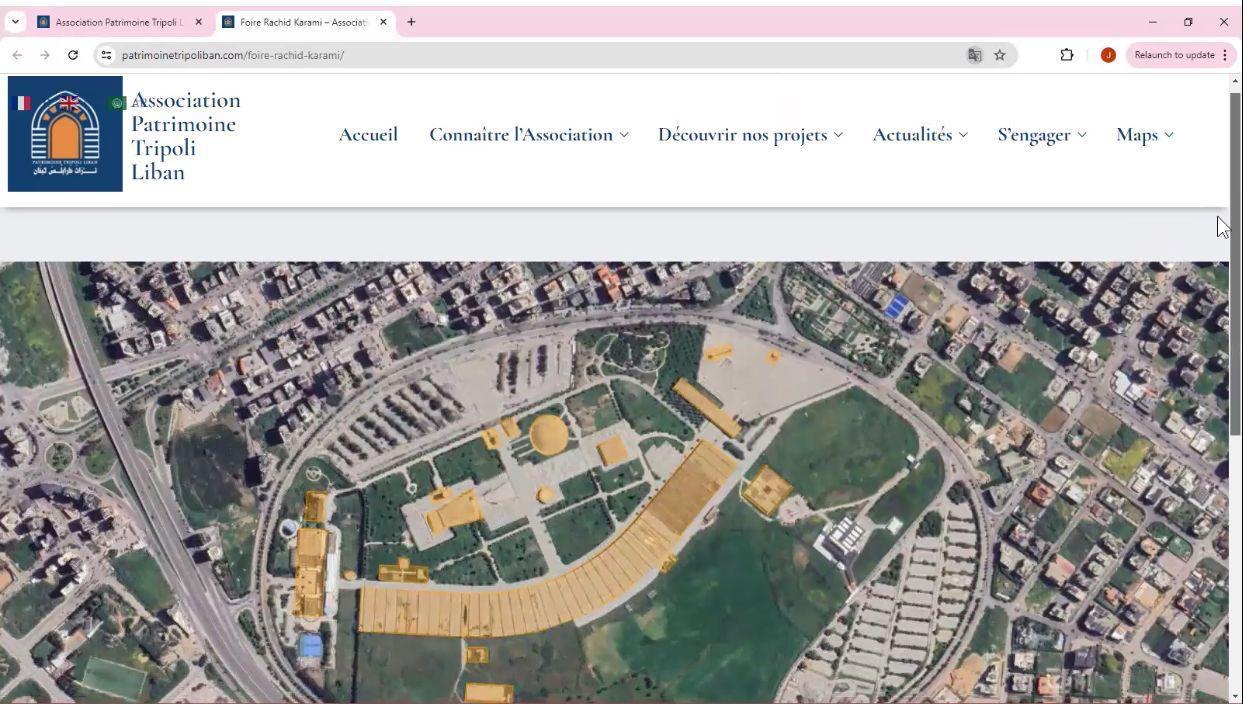1243x704 pixels.
Task: Go back to the previous page
Action: coord(17,55)
